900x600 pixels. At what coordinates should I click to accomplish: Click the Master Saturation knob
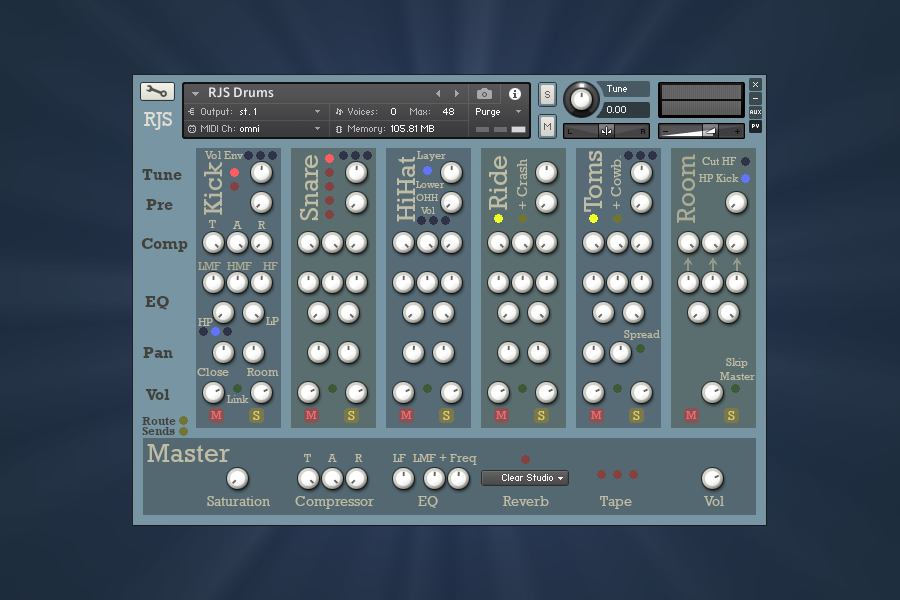[237, 478]
